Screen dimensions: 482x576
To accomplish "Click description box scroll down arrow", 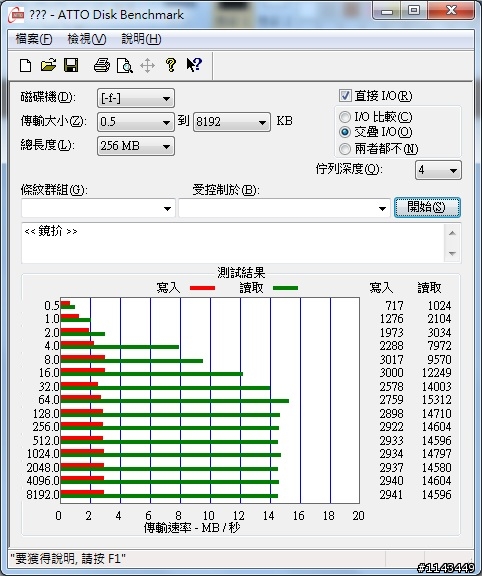I will tap(452, 253).
